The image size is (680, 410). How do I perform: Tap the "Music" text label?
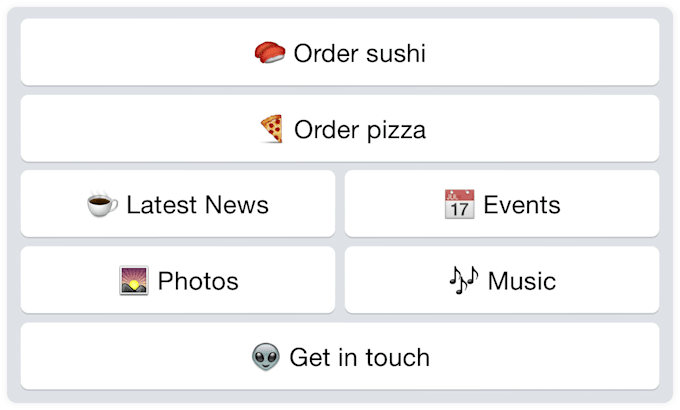coord(521,281)
